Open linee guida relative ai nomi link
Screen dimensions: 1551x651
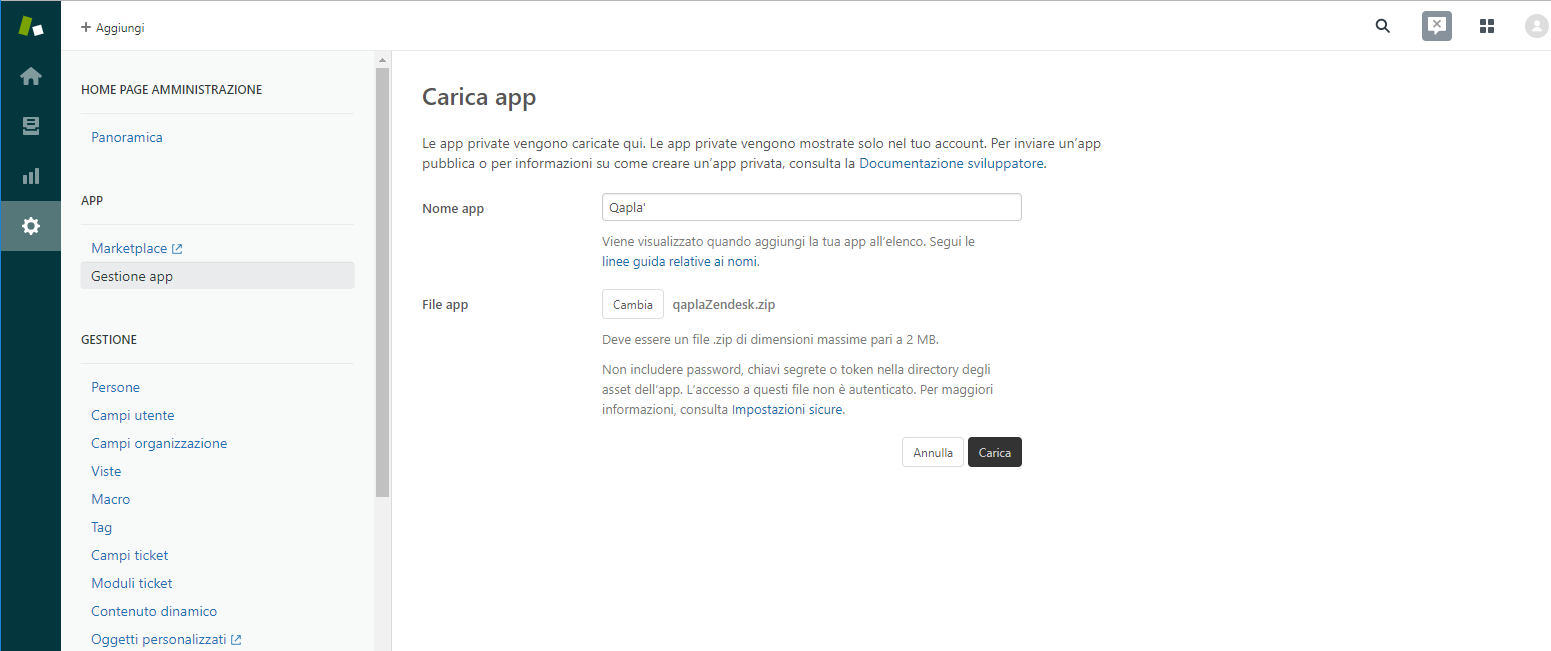tap(680, 262)
